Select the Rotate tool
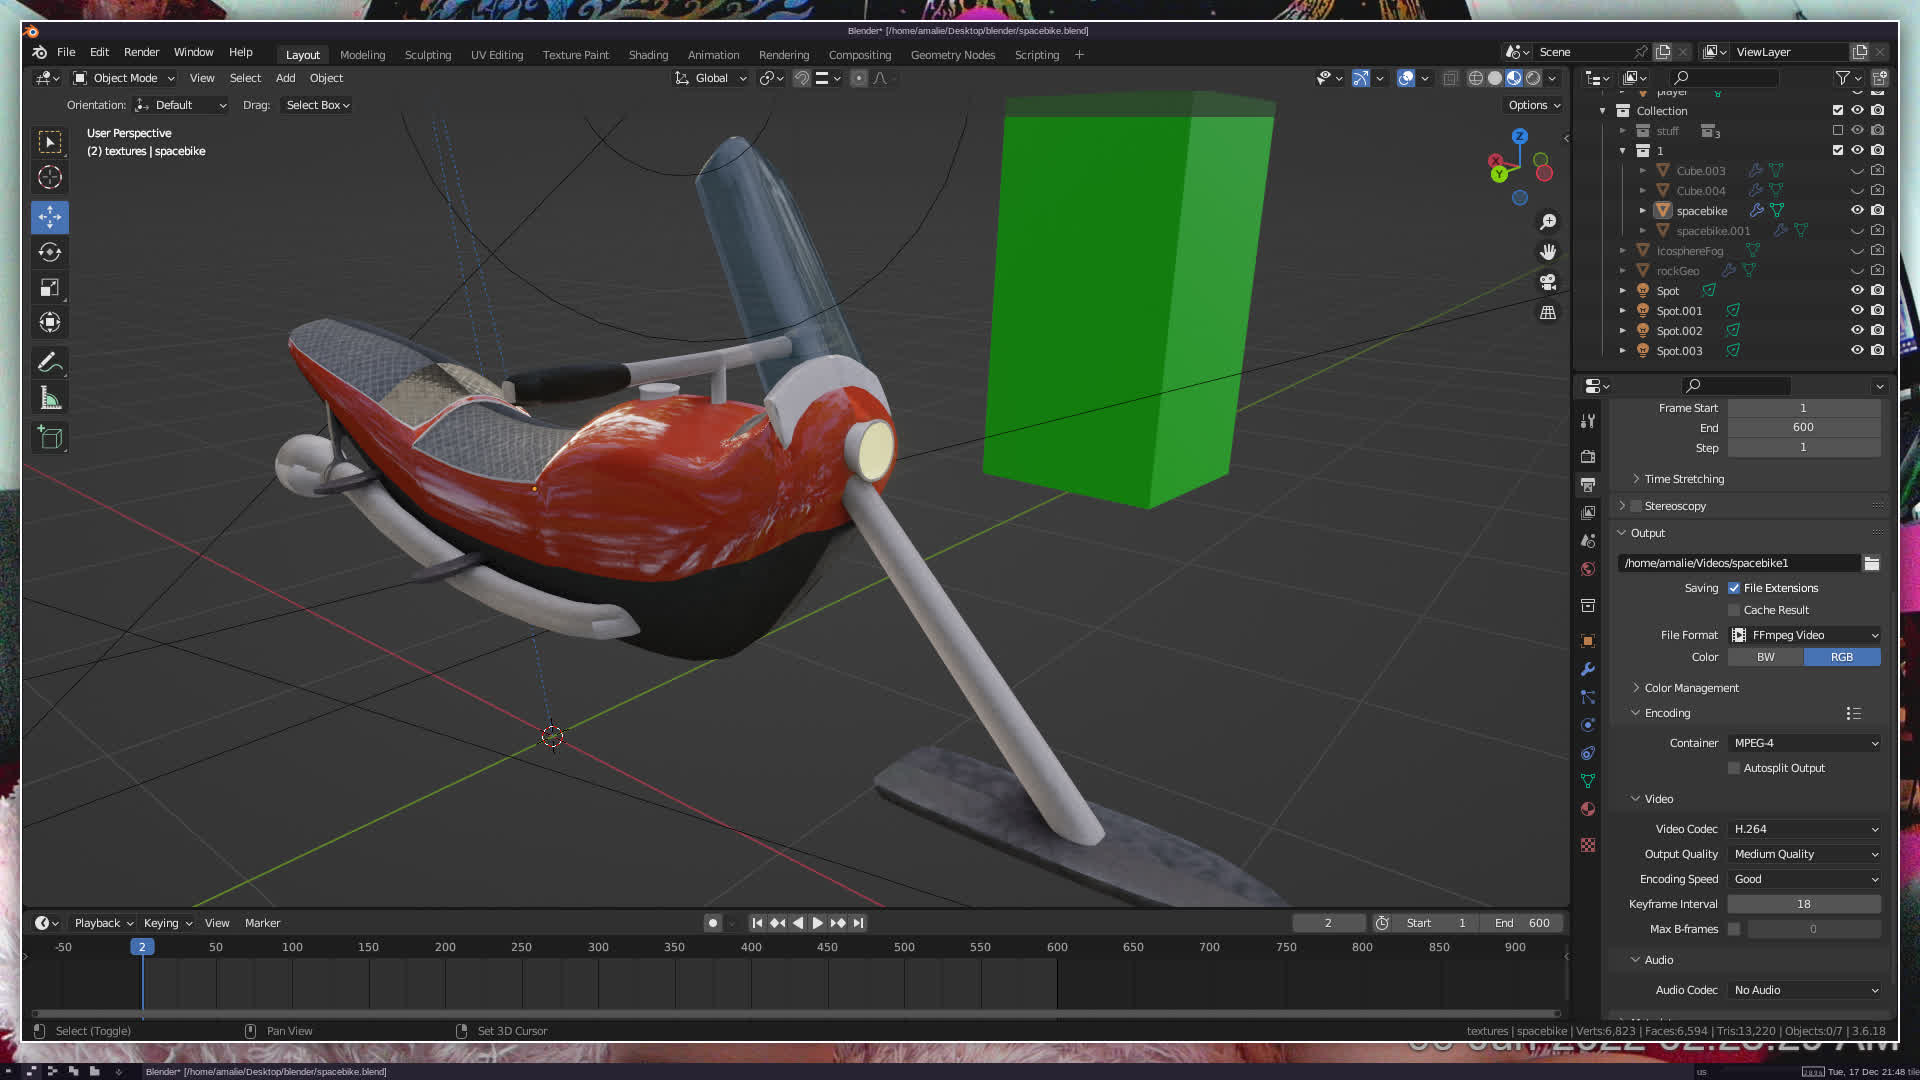This screenshot has width=1920, height=1080. (49, 252)
